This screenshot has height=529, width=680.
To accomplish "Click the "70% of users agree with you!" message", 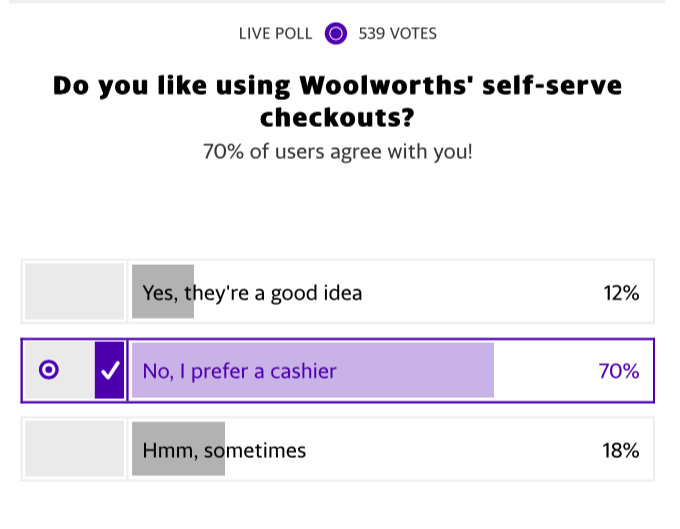I will [x=337, y=153].
